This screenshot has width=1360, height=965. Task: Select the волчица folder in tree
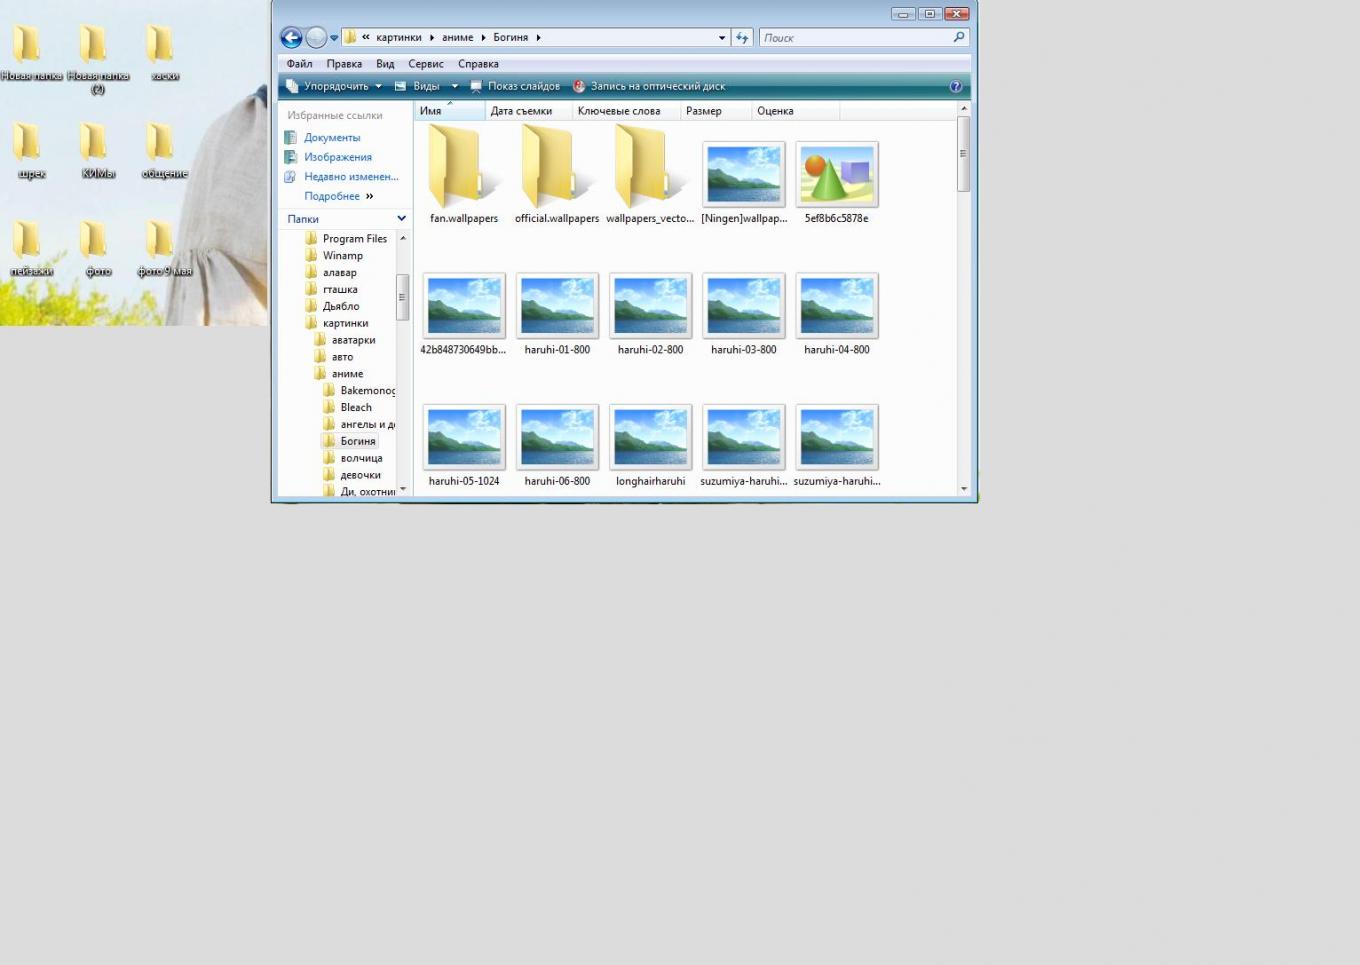click(x=361, y=458)
